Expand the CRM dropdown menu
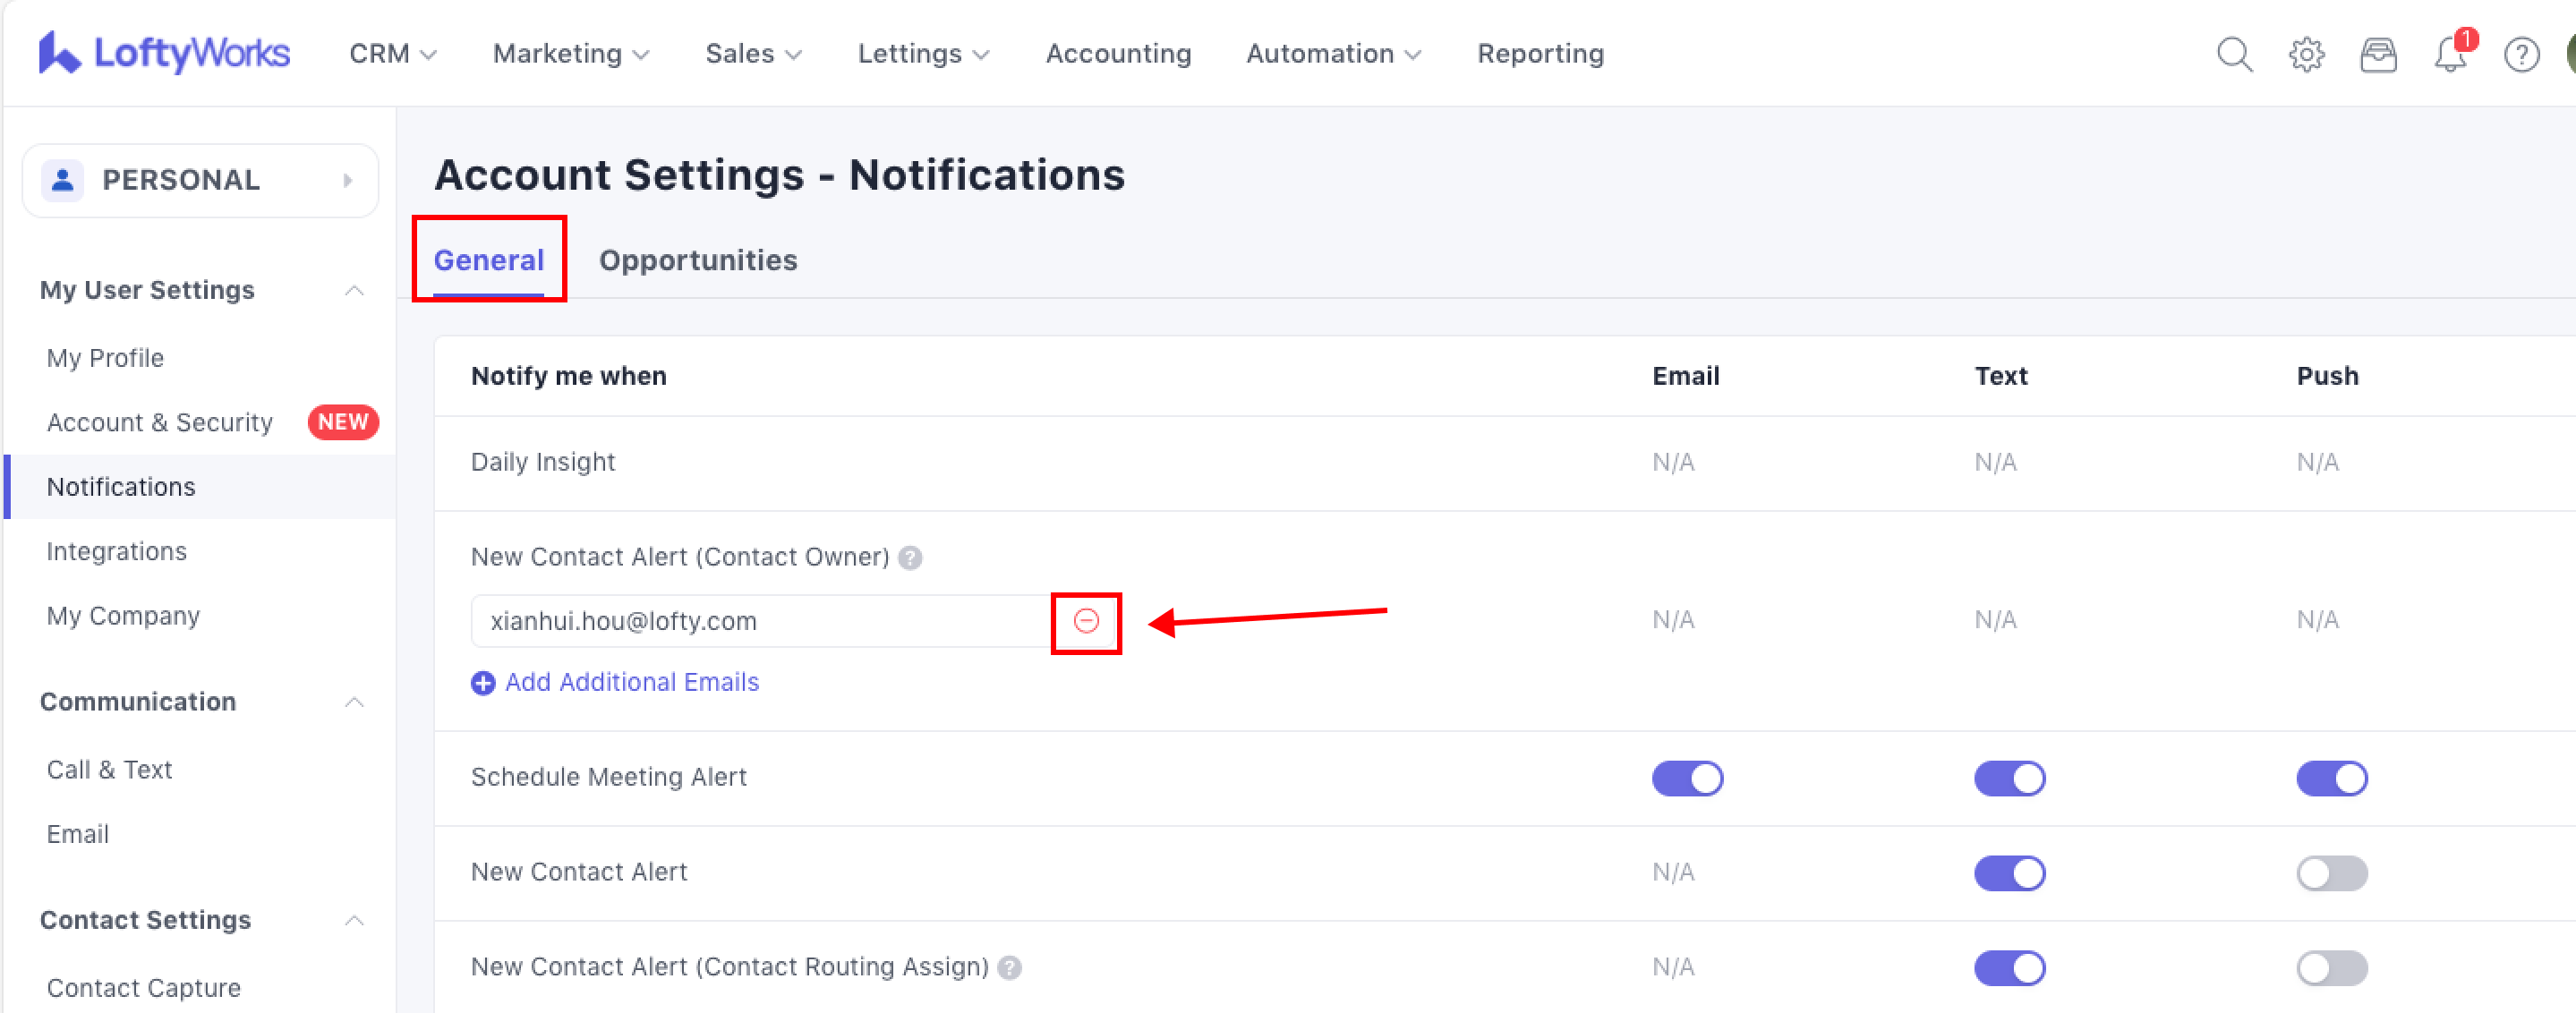 point(392,54)
